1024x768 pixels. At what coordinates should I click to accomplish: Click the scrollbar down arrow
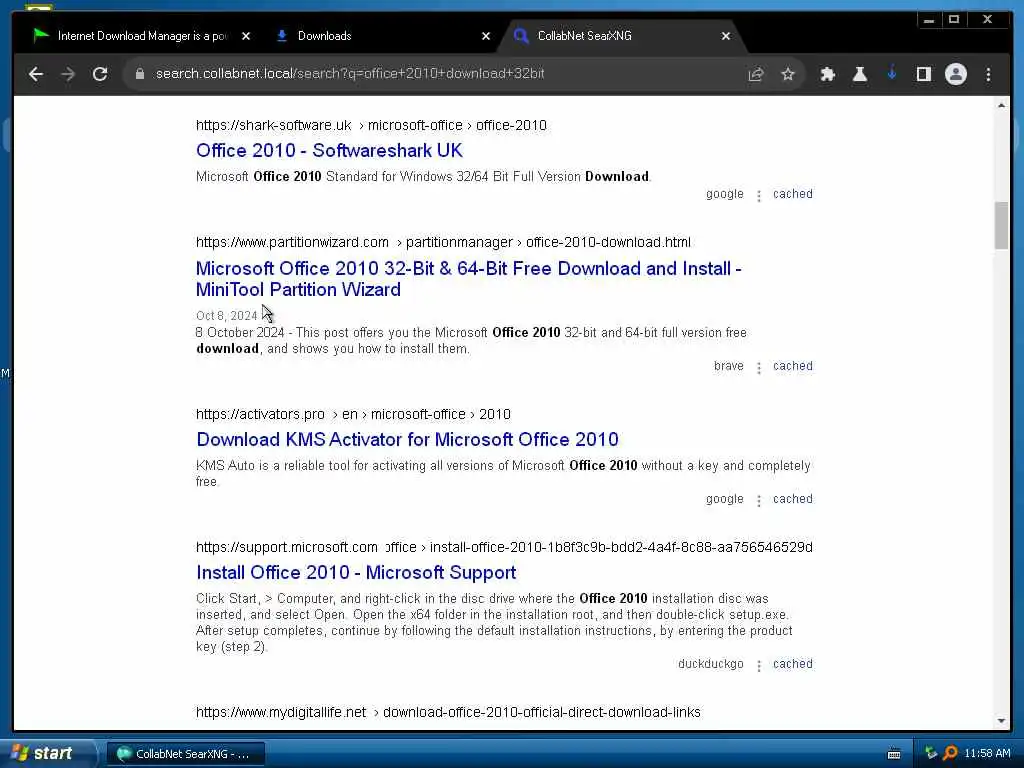[1001, 721]
